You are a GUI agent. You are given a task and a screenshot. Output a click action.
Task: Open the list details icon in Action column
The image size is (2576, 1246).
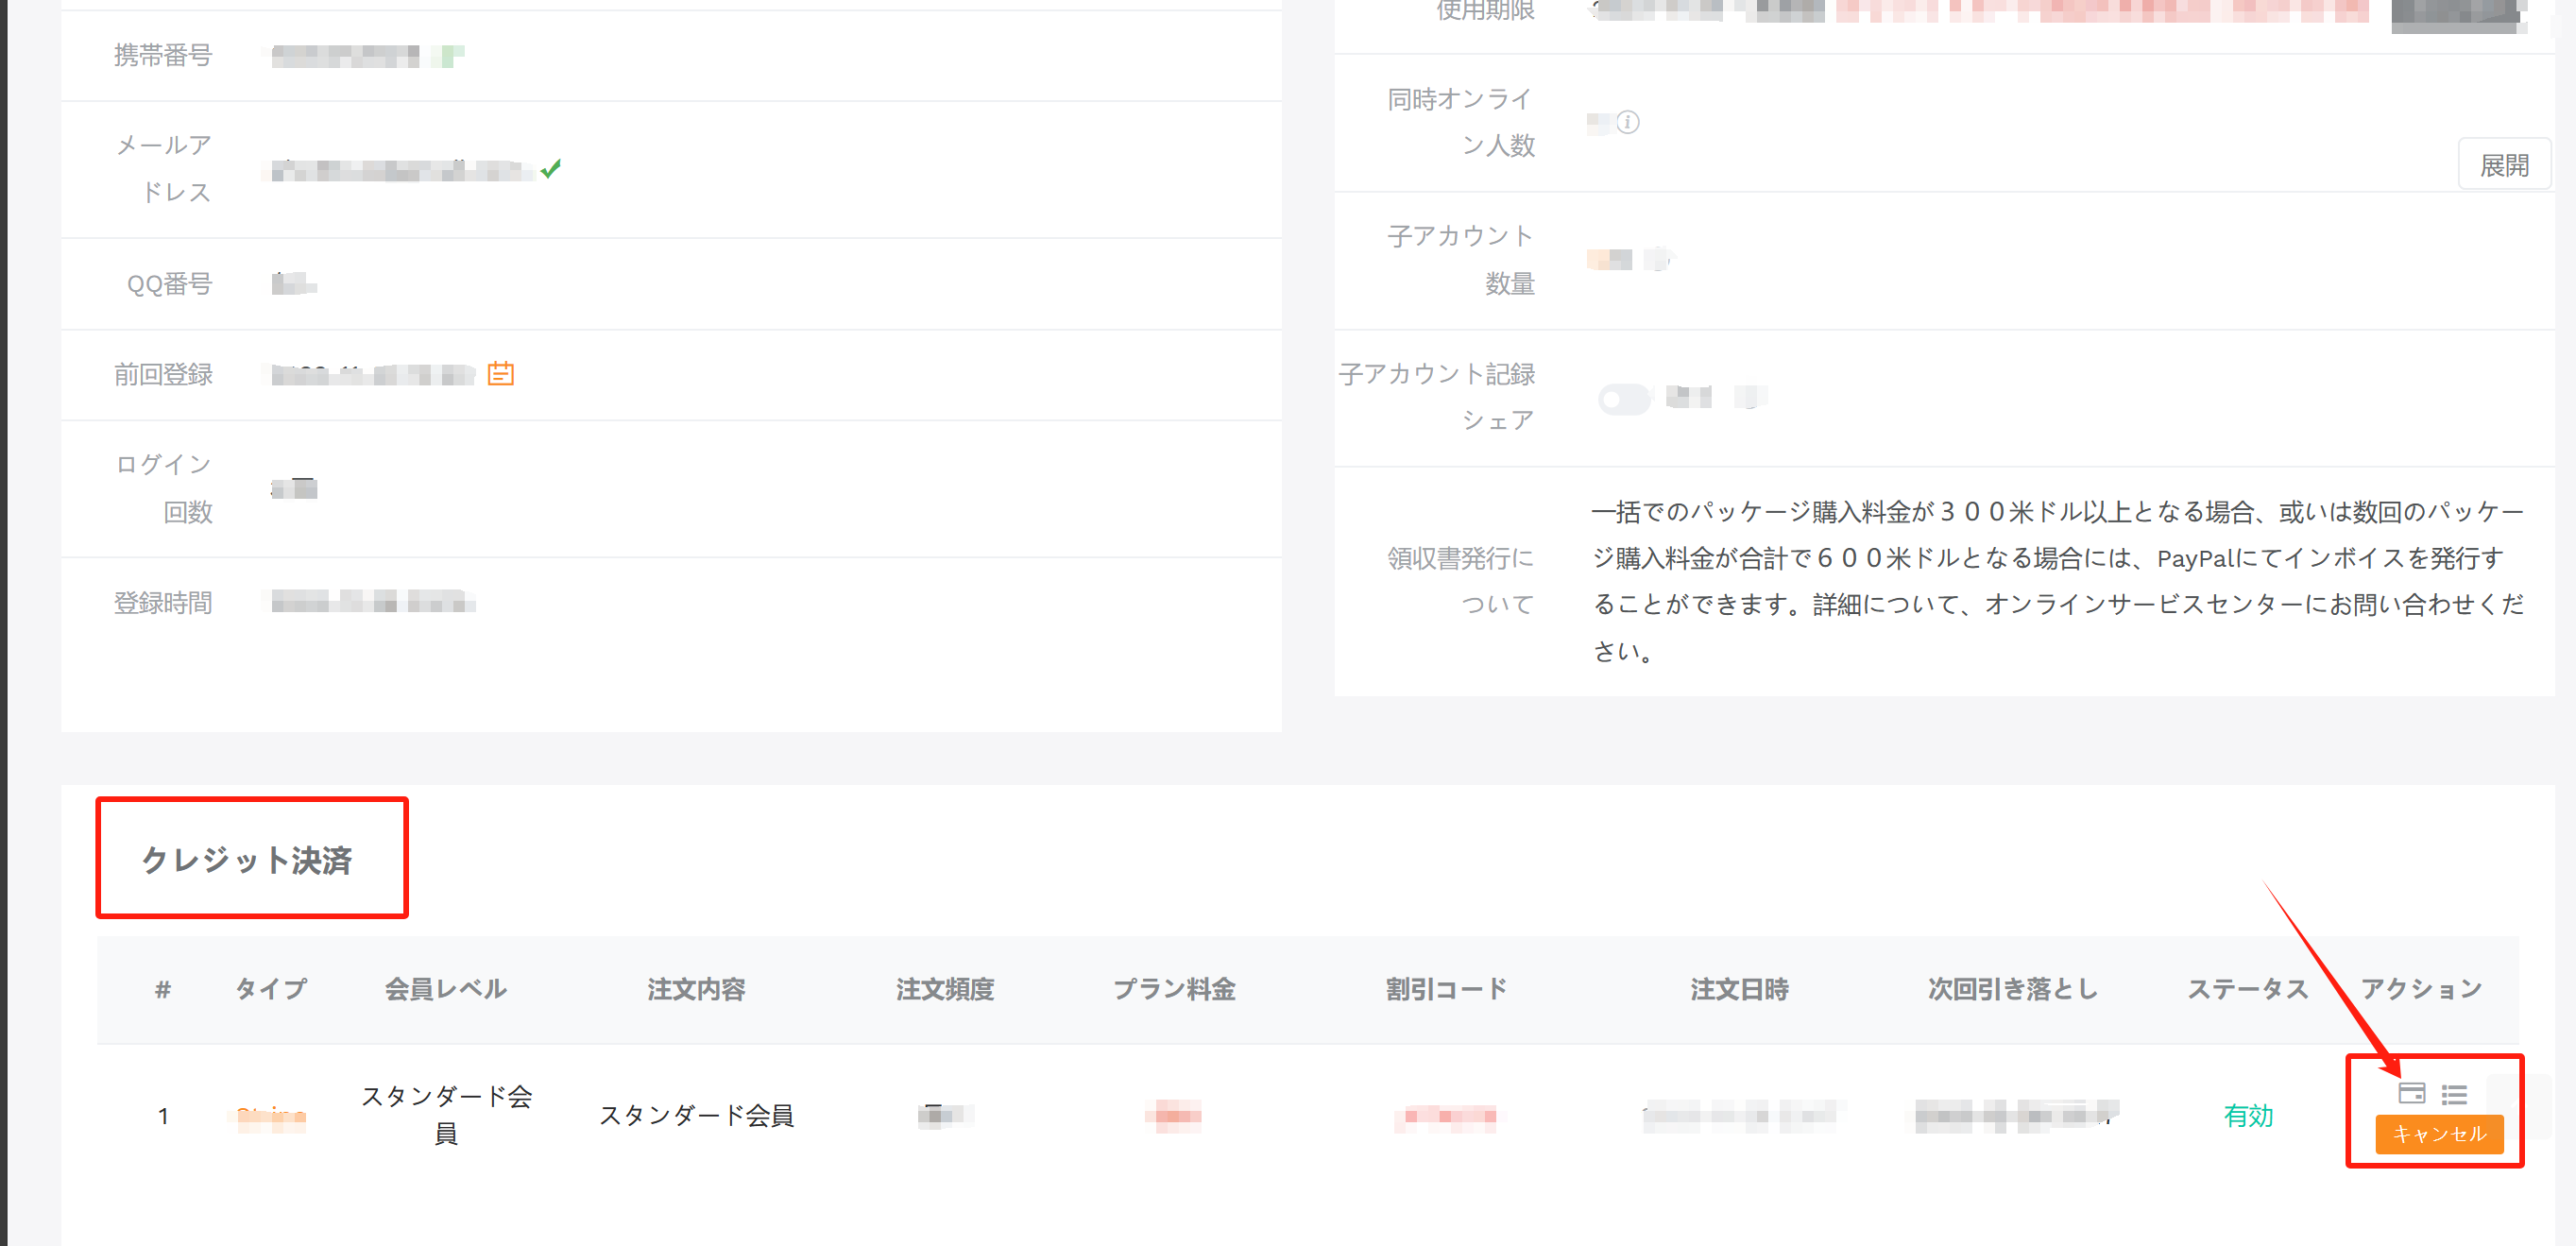pos(2454,1095)
